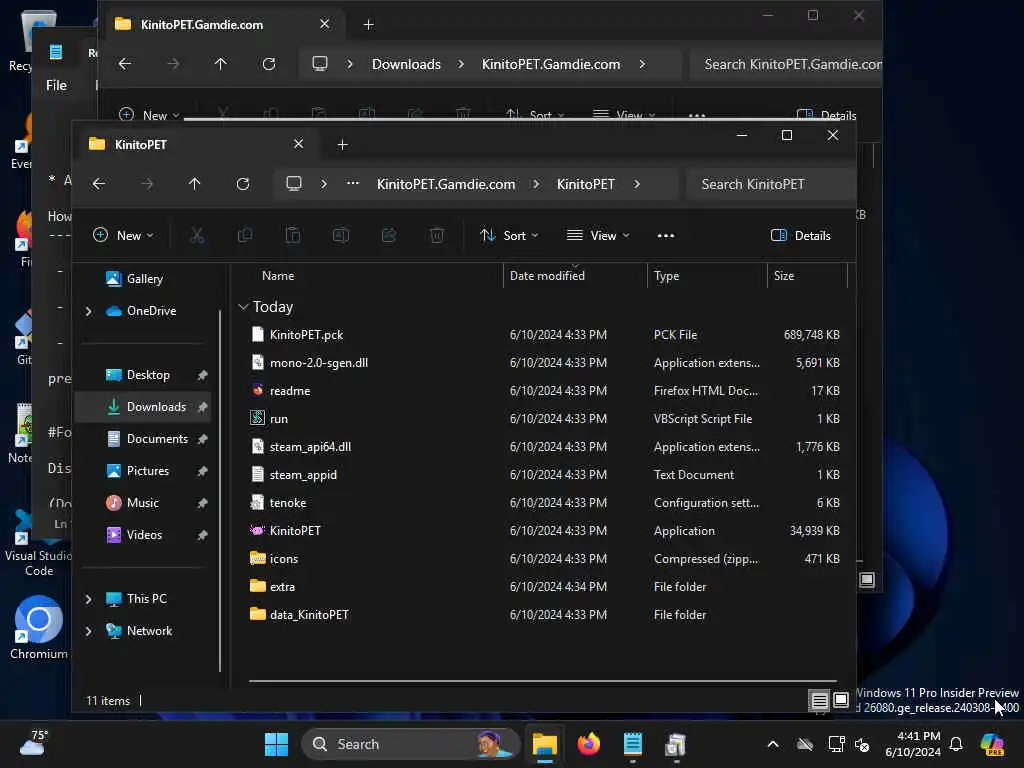1024x768 pixels.
Task: Click the Rename icon in KinitoPET toolbar
Action: pos(341,235)
